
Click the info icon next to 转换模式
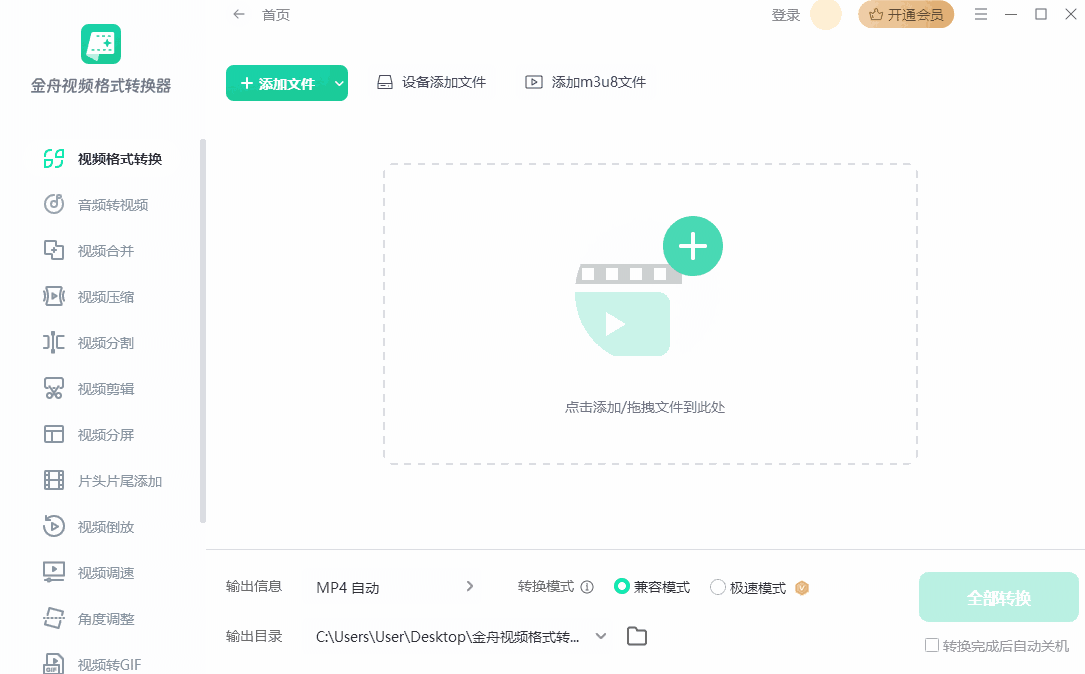pos(587,587)
